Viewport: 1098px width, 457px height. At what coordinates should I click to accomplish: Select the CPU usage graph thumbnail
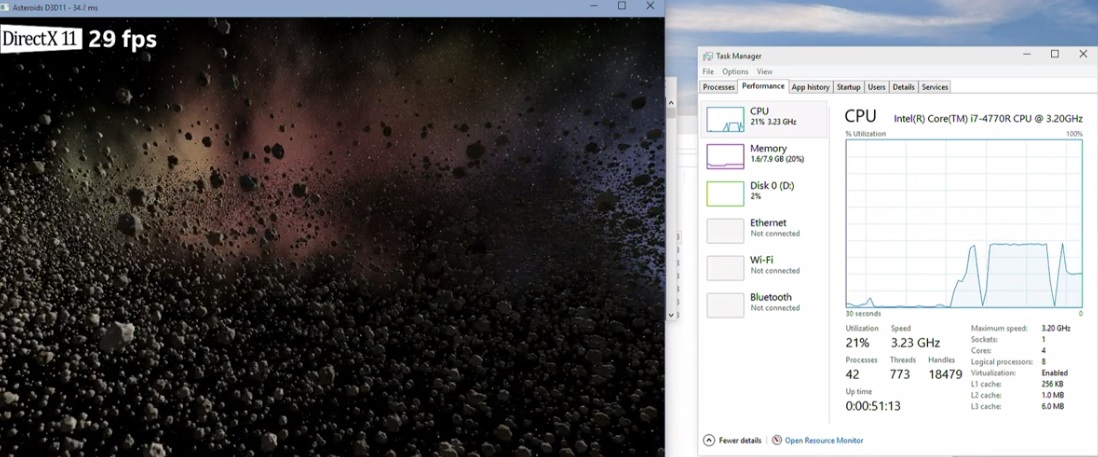(725, 119)
